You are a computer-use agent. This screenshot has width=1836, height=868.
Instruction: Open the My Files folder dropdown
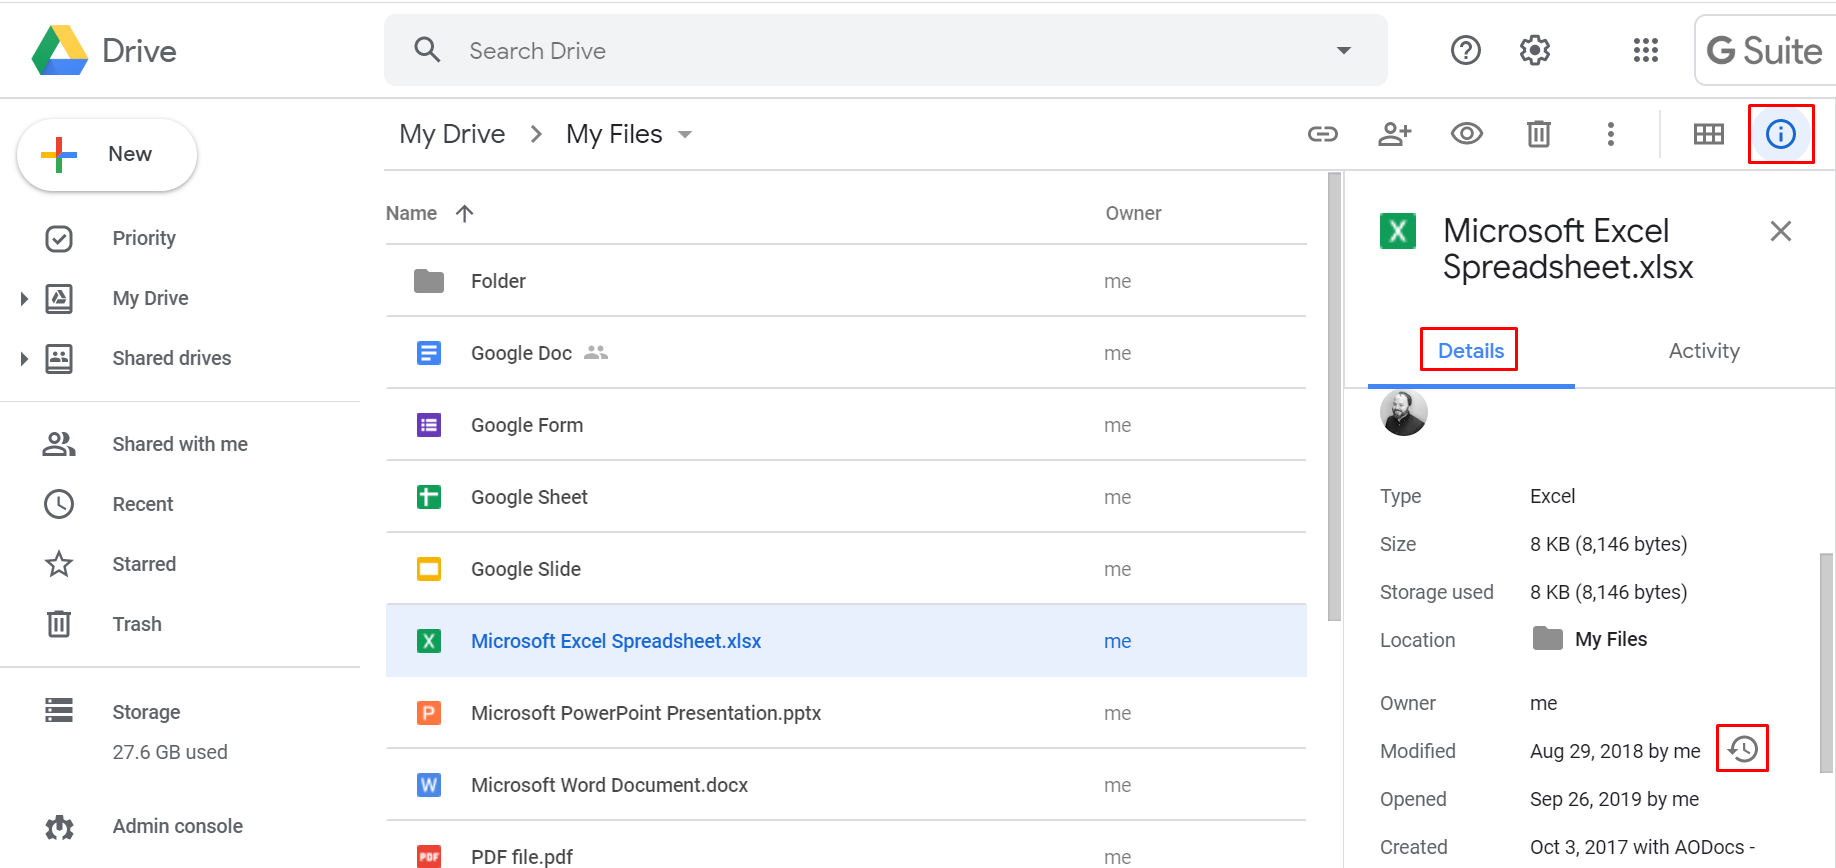[685, 134]
